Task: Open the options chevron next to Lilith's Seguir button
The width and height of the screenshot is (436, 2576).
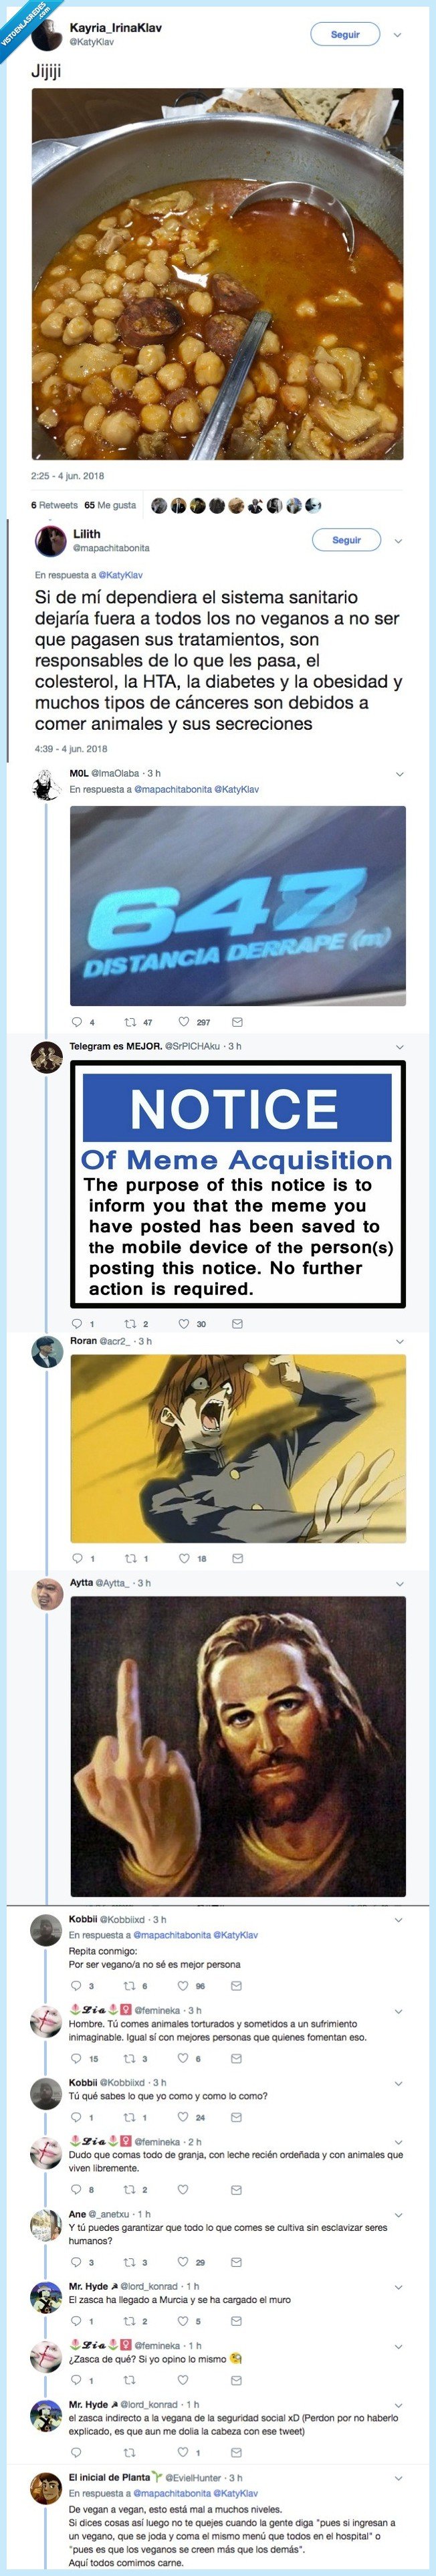Action: (x=398, y=540)
